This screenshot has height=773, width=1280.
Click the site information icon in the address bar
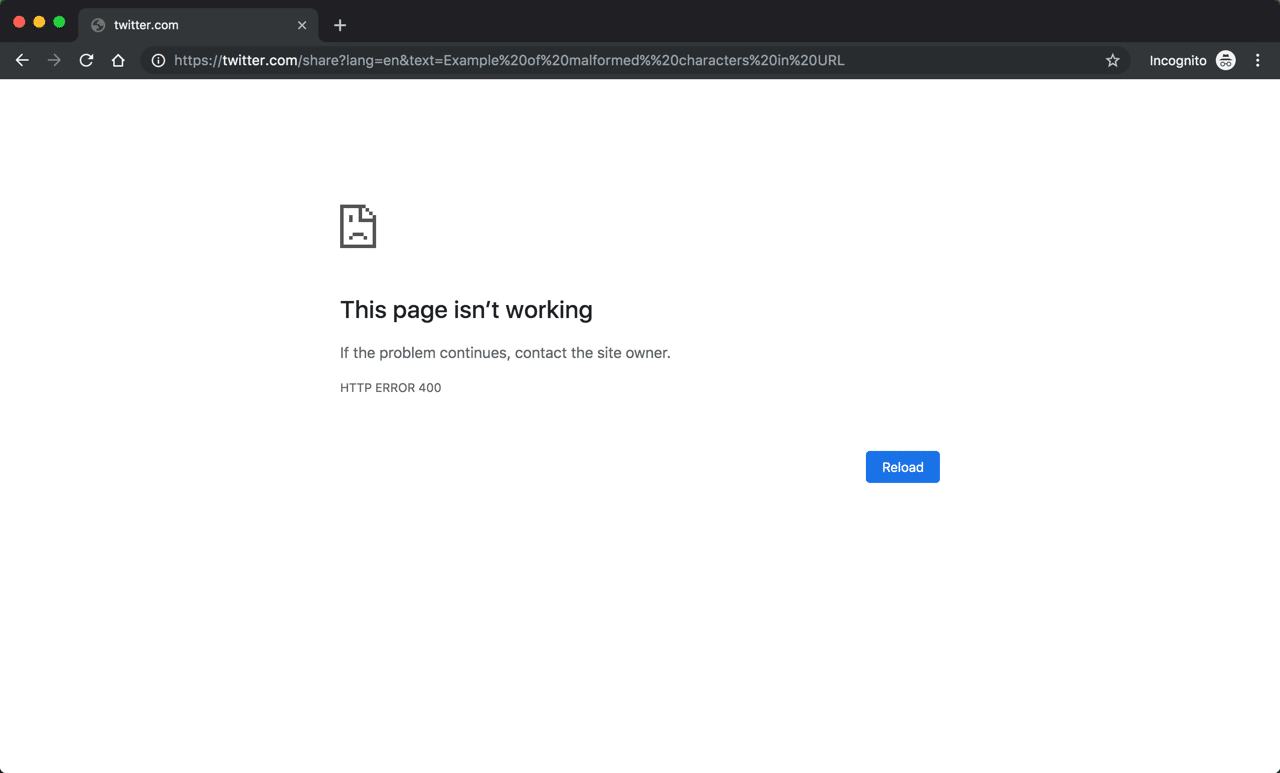(x=158, y=60)
